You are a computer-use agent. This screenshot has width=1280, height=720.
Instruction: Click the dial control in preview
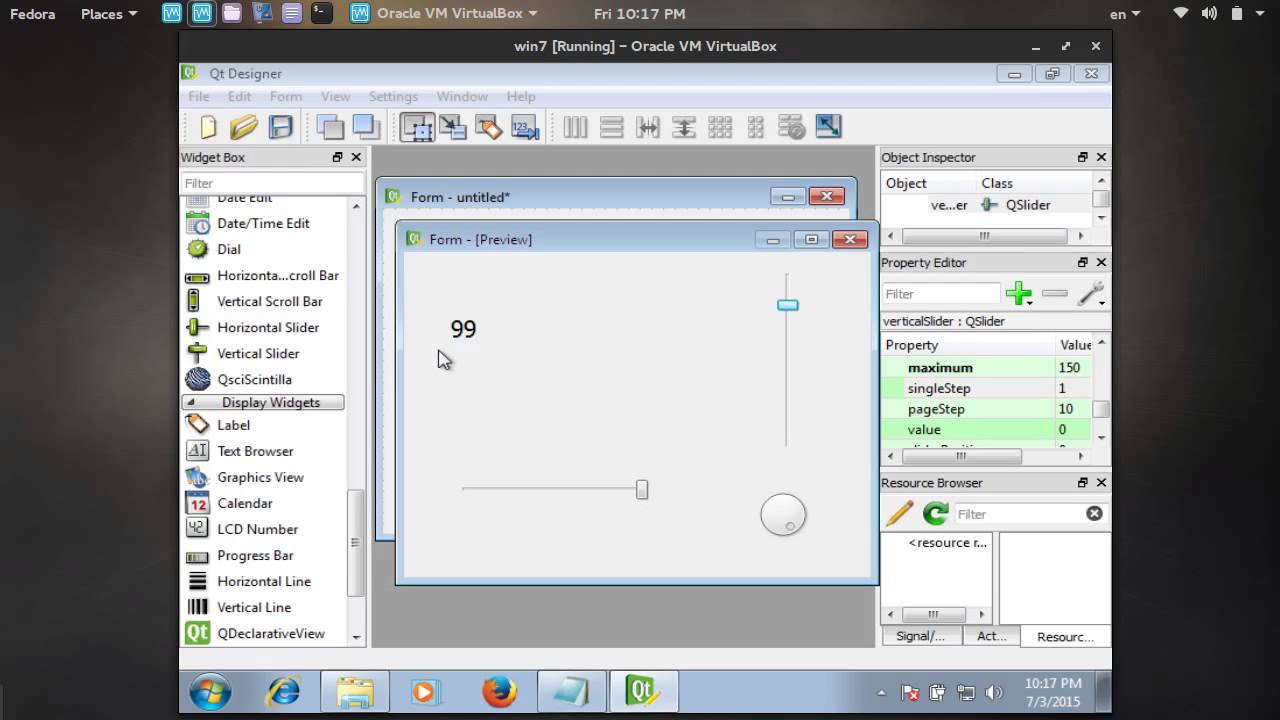click(x=783, y=515)
